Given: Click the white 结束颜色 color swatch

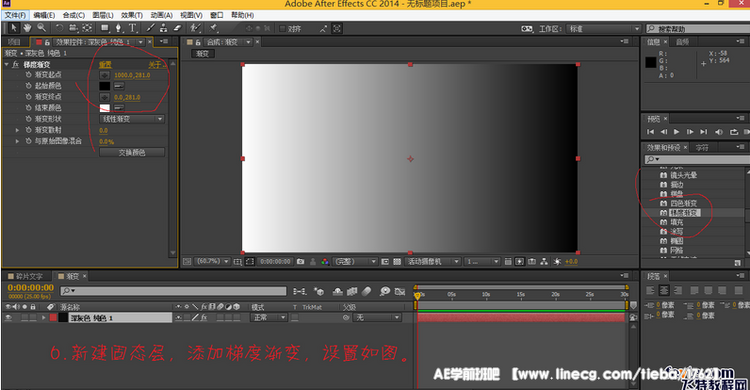Looking at the screenshot, I should [x=105, y=108].
